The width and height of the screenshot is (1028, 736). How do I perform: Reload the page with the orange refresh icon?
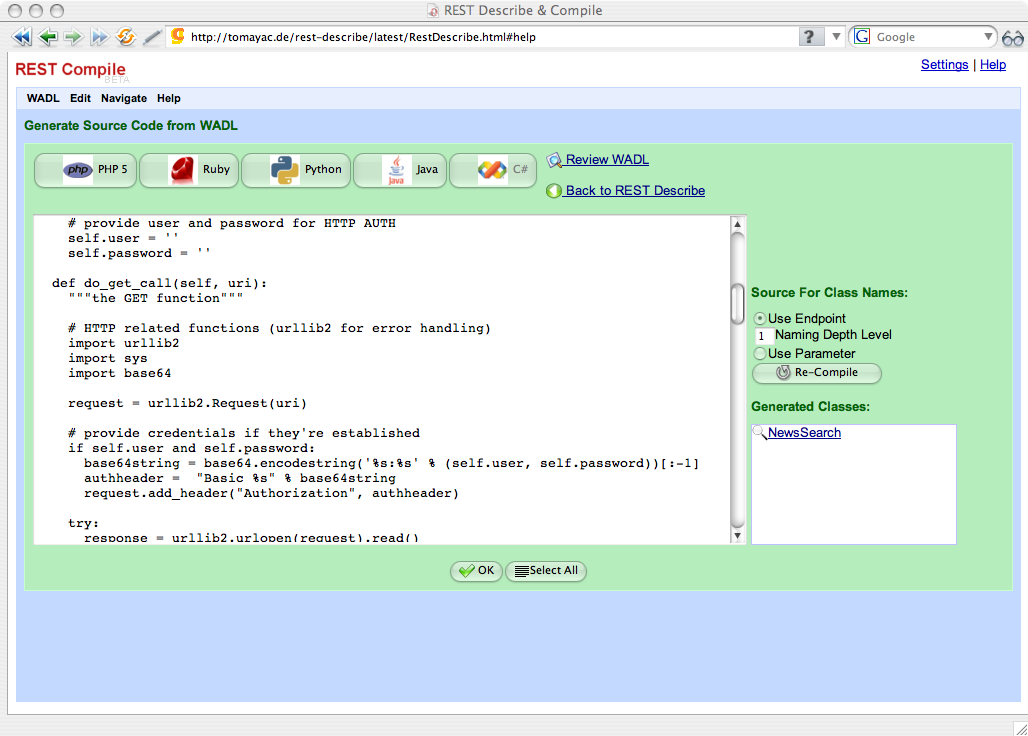125,37
